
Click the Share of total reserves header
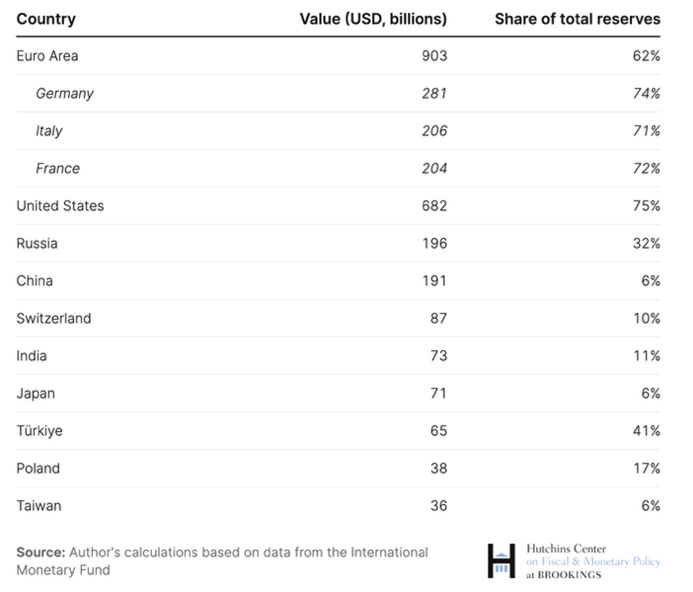pos(577,19)
